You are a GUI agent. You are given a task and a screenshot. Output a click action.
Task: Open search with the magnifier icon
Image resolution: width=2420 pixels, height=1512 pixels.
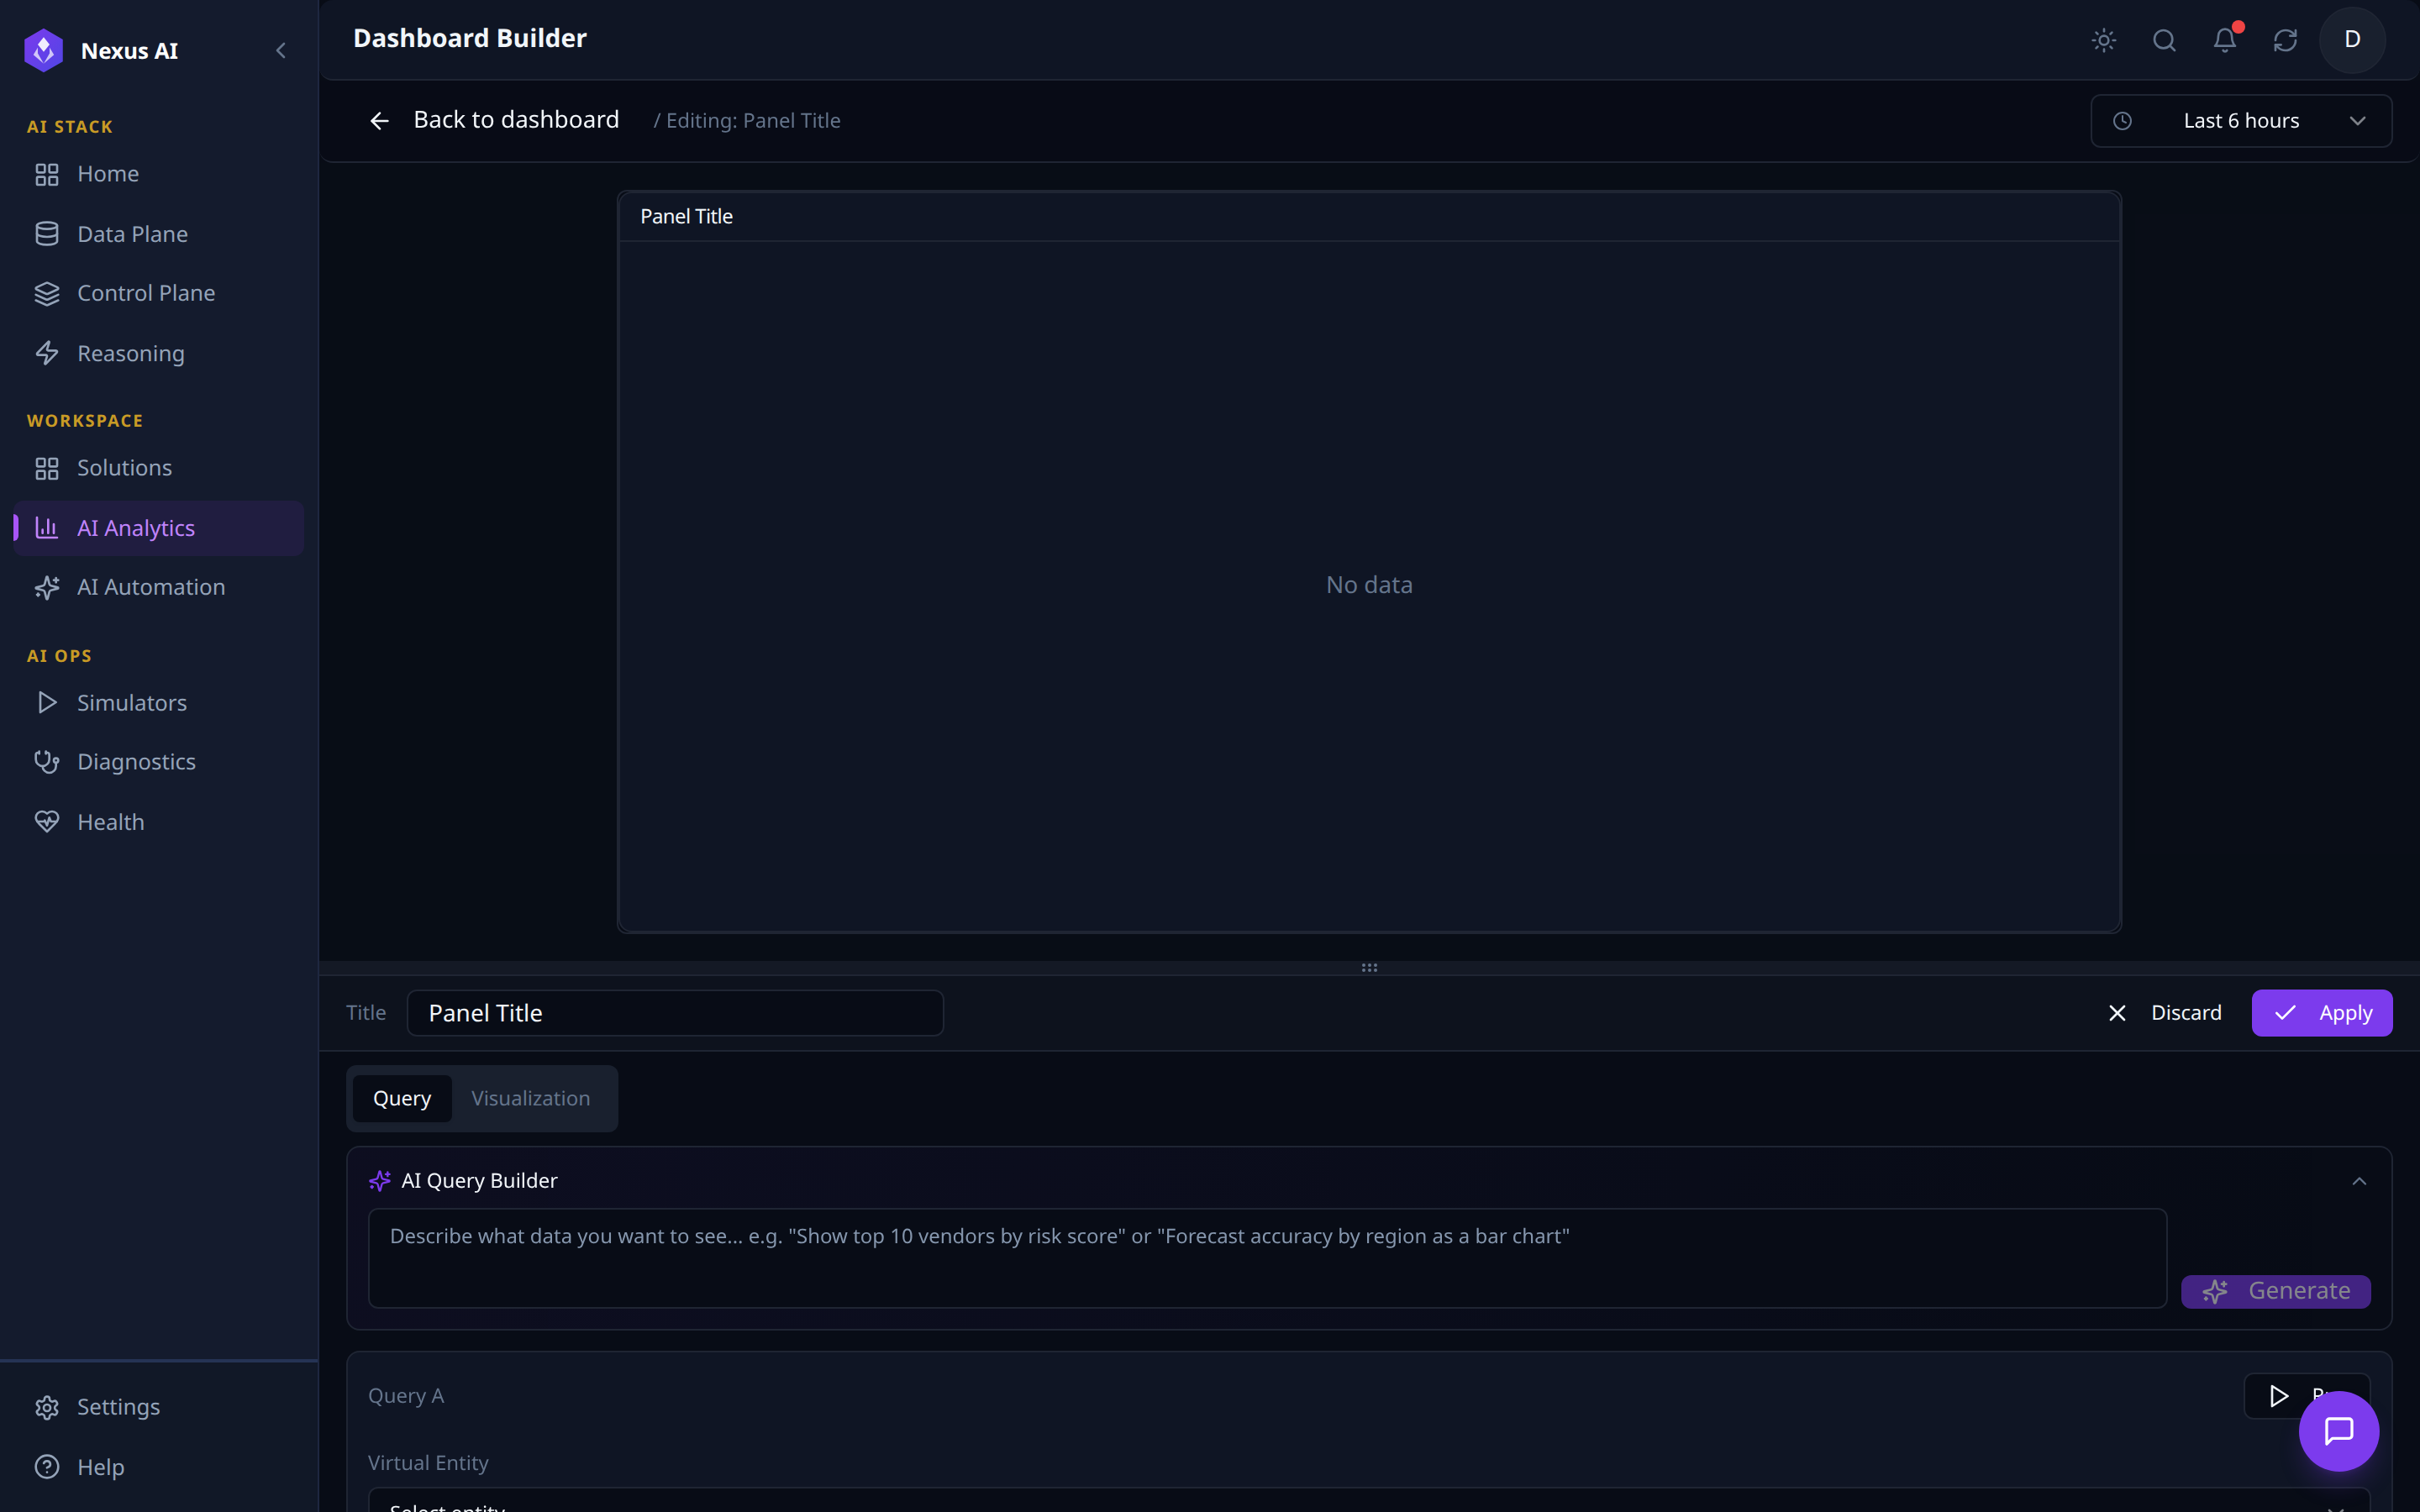coord(2164,40)
